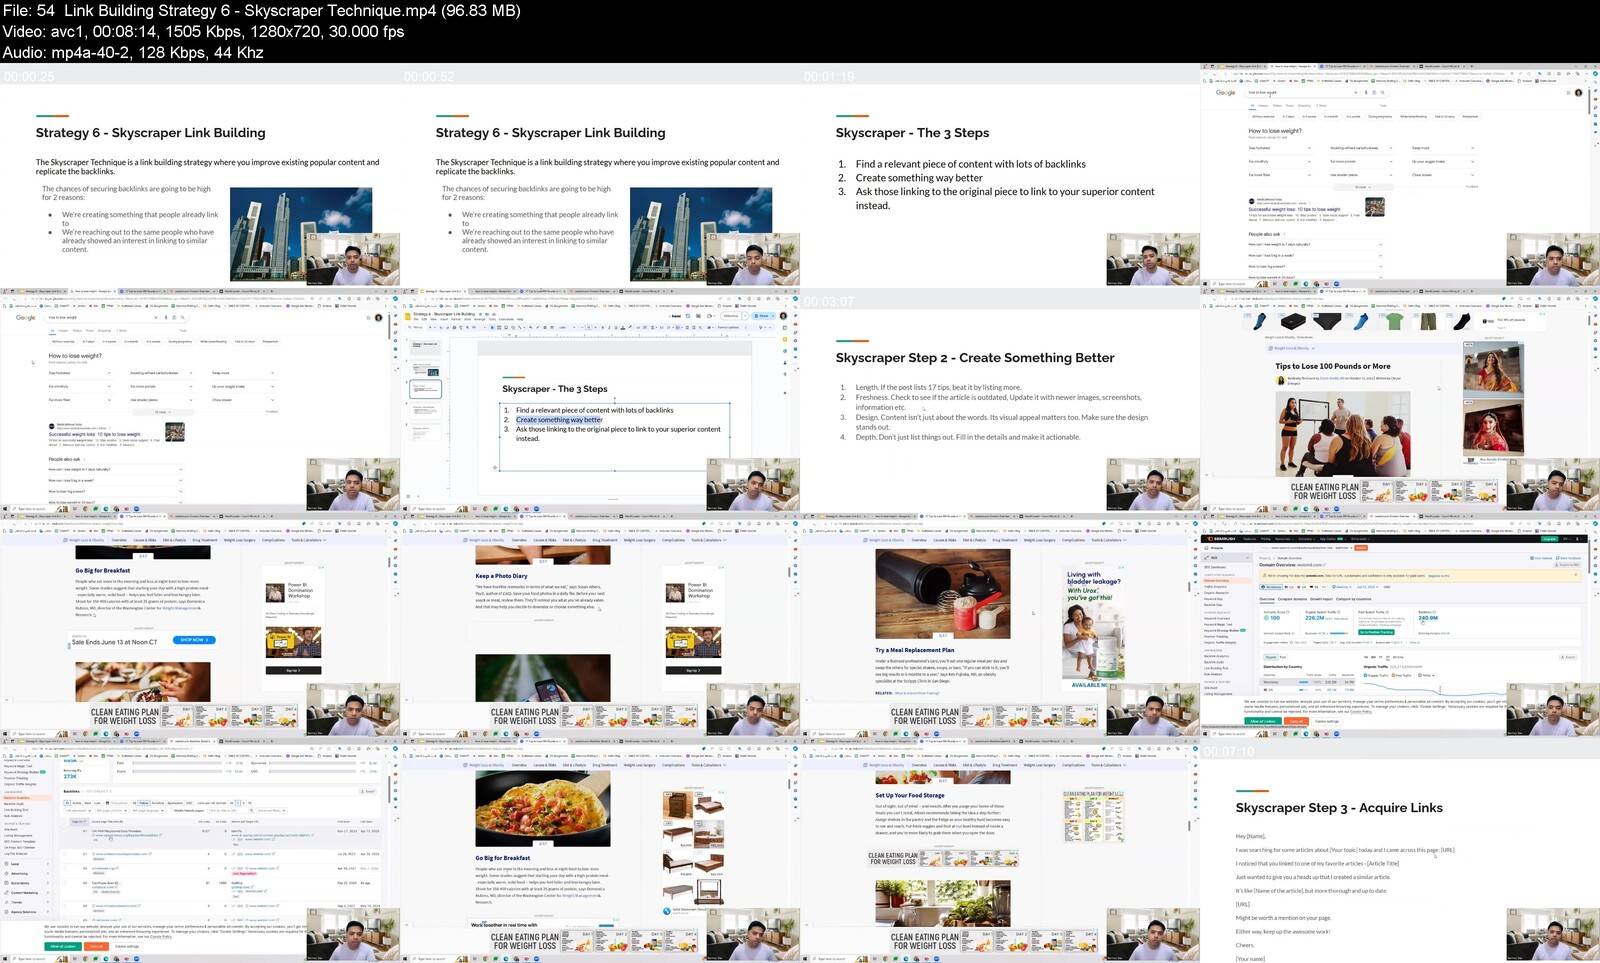Toggle Organic Traffic checkbox in the Semrush chart
This screenshot has width=1600, height=963.
tap(1367, 675)
